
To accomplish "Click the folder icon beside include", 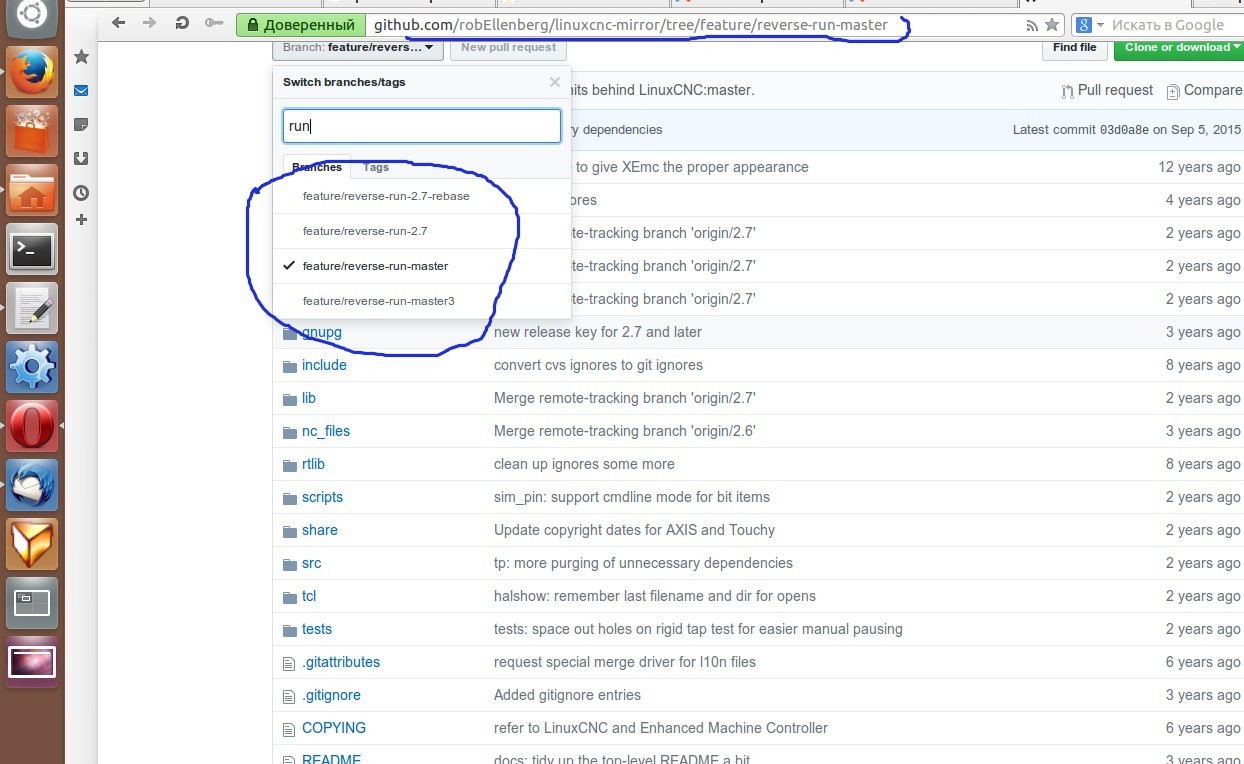I will pos(289,365).
